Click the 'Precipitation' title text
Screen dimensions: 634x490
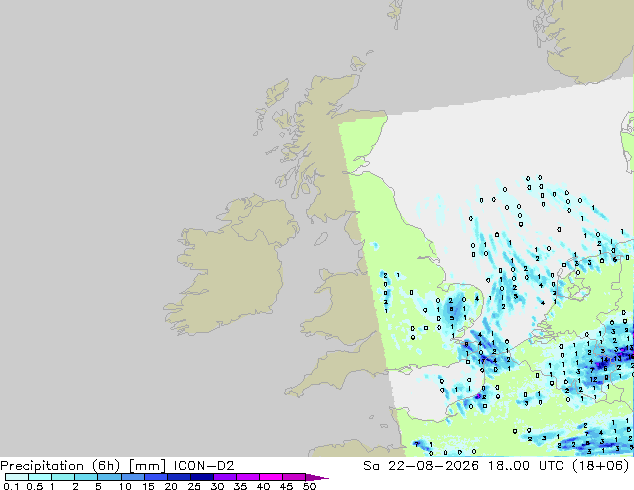coord(42,466)
